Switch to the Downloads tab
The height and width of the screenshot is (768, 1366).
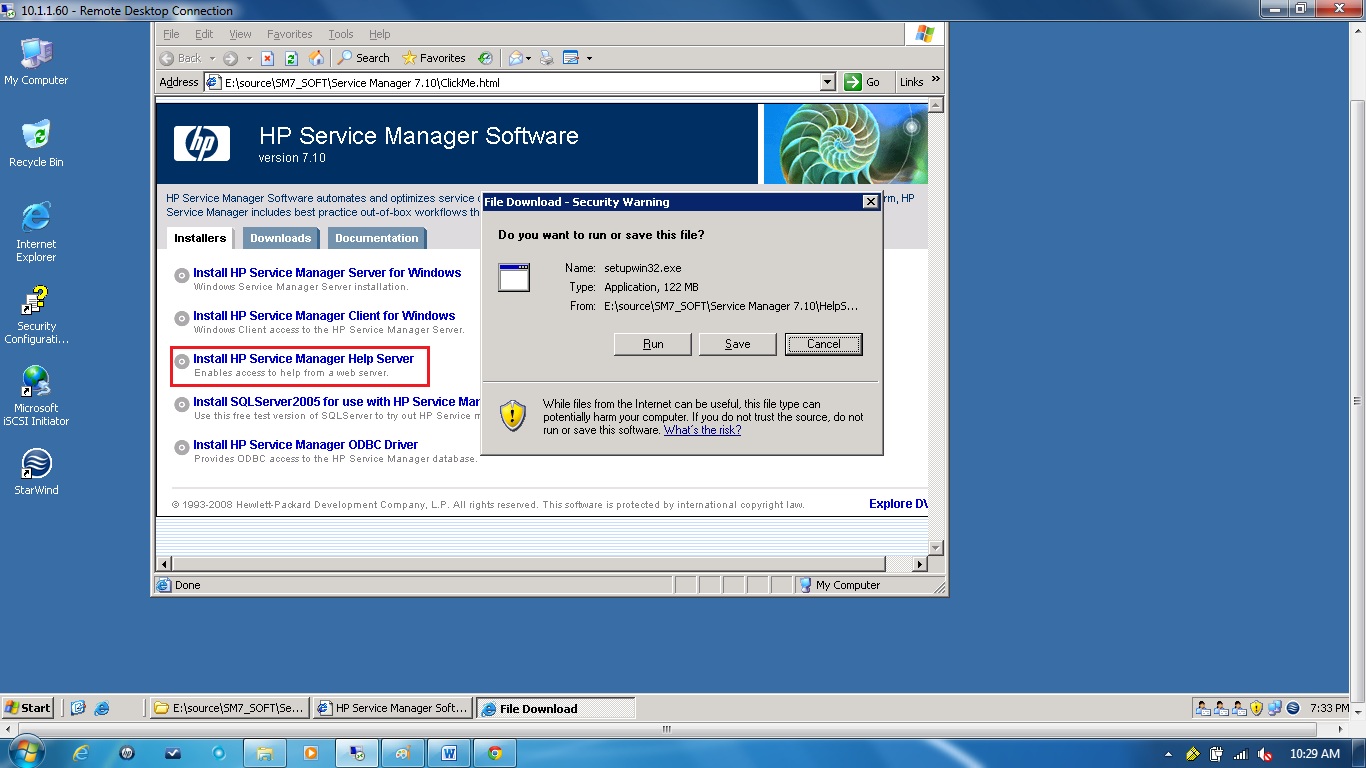point(280,238)
